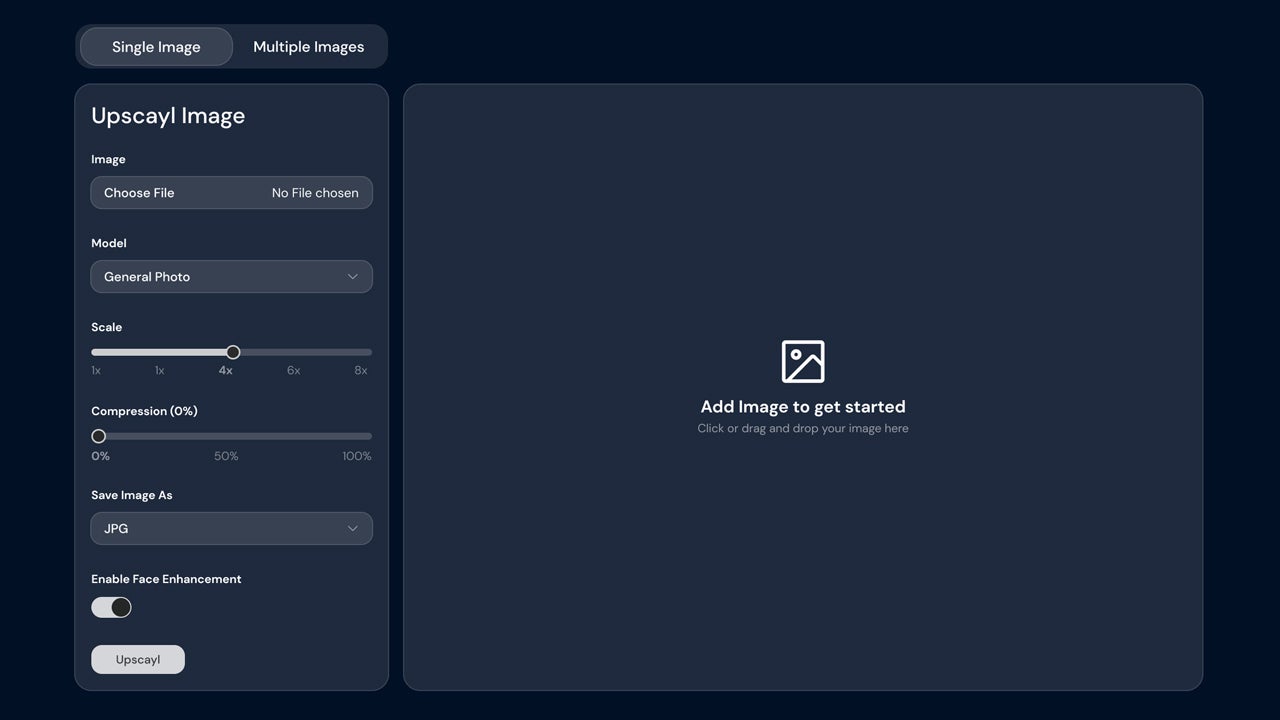Click the 'Add Image to get started' text
The image size is (1280, 720).
click(803, 407)
